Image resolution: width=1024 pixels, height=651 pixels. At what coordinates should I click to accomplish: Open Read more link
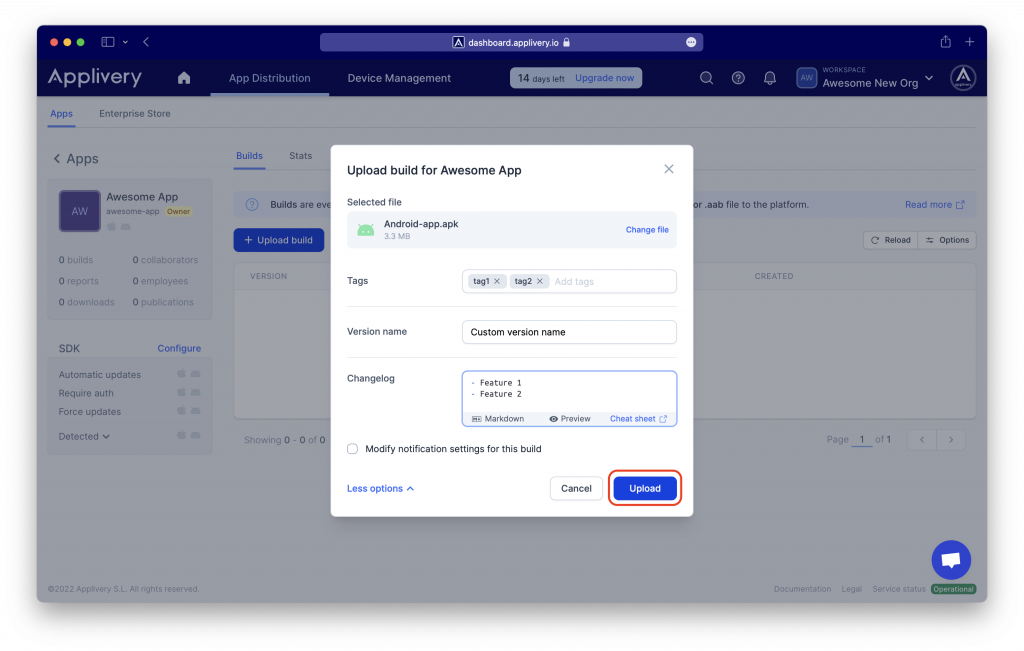click(934, 204)
